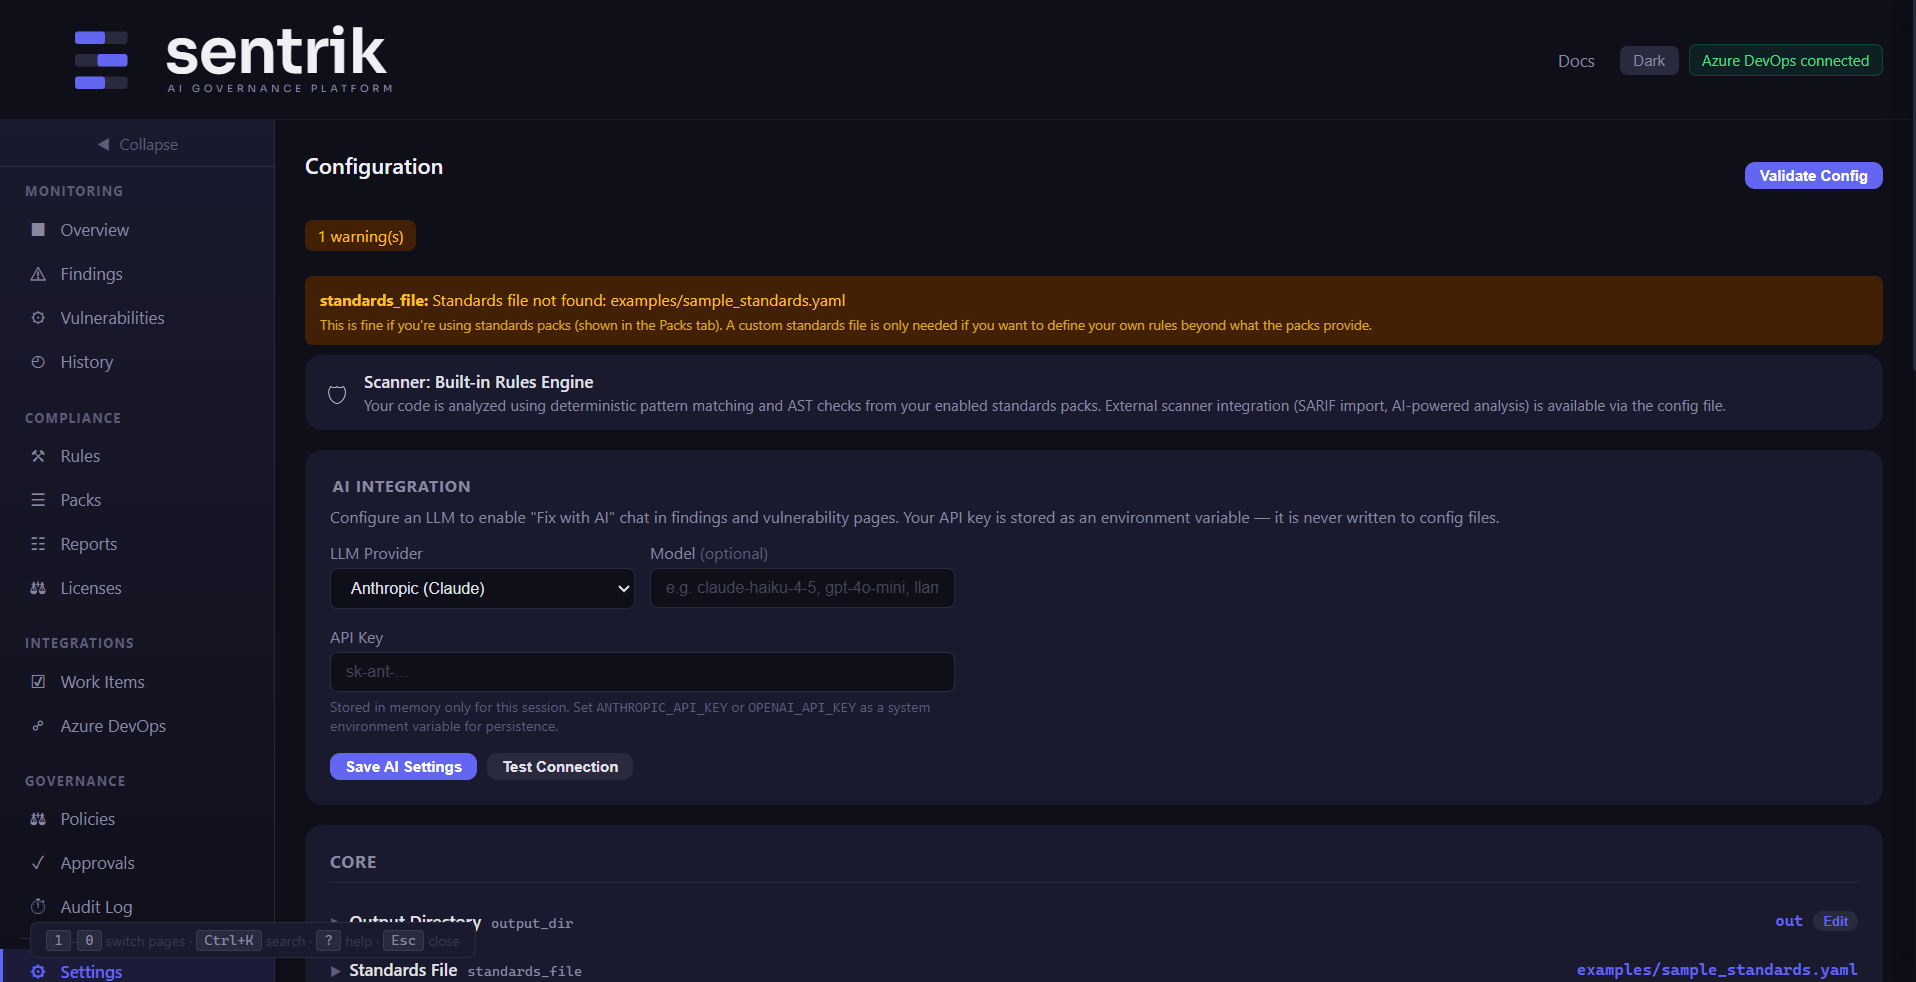
Task: Click the Sentrik logo icon
Action: click(101, 60)
